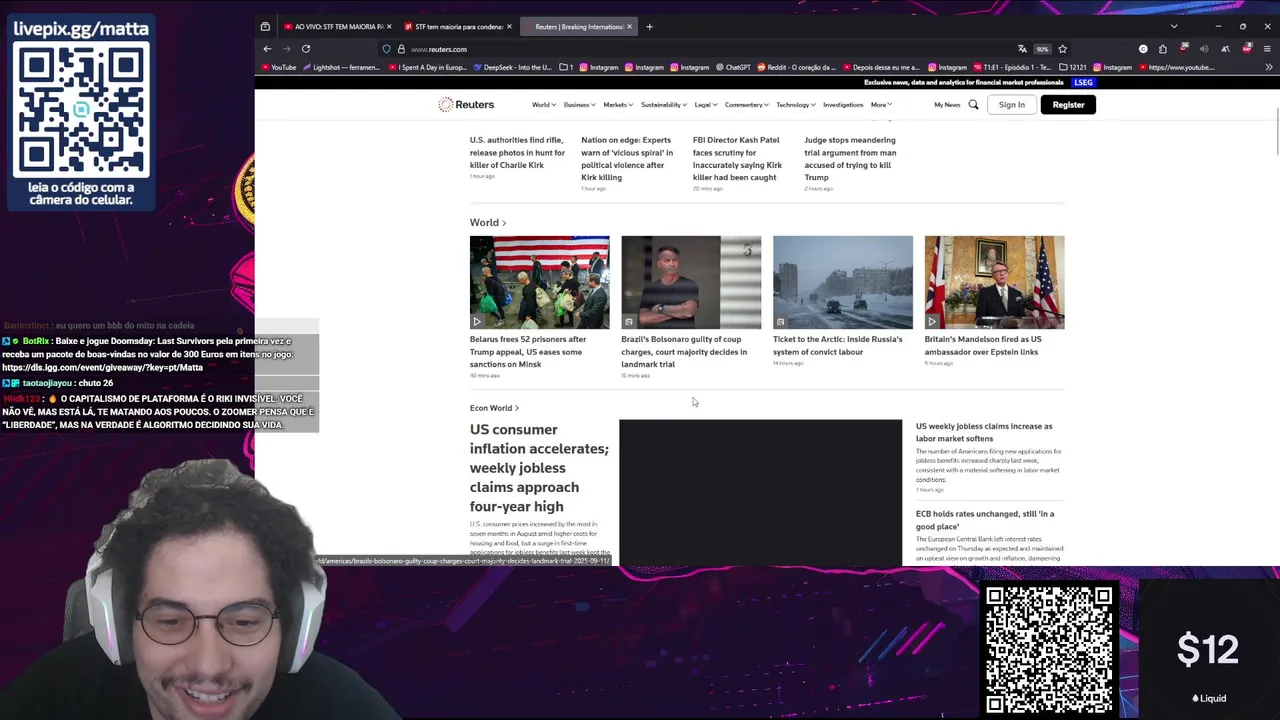Click the snowy Arctic road thumbnail
The image size is (1280, 720).
(843, 282)
